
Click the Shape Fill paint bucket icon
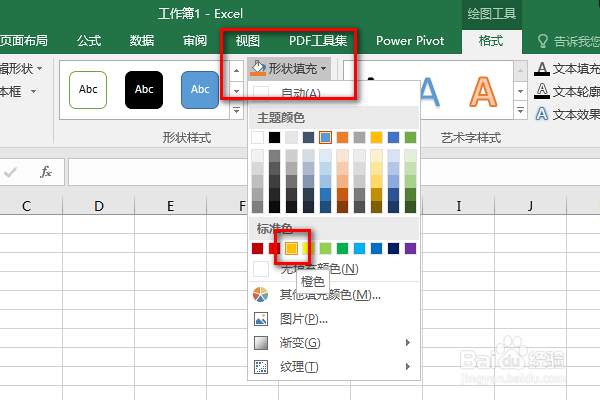tap(258, 68)
